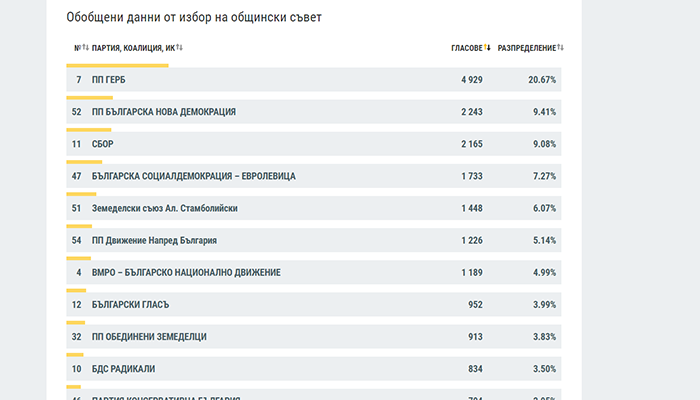
Task: Click the vote count 913
Action: (x=475, y=337)
